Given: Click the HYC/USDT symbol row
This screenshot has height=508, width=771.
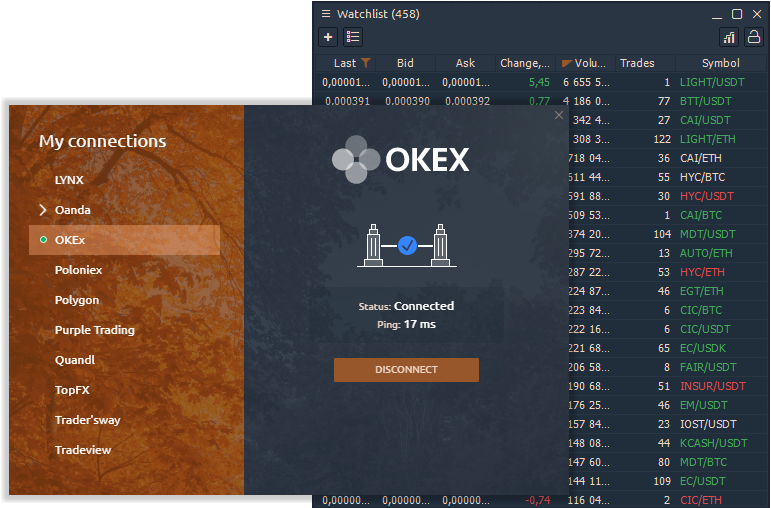Looking at the screenshot, I should coord(707,196).
